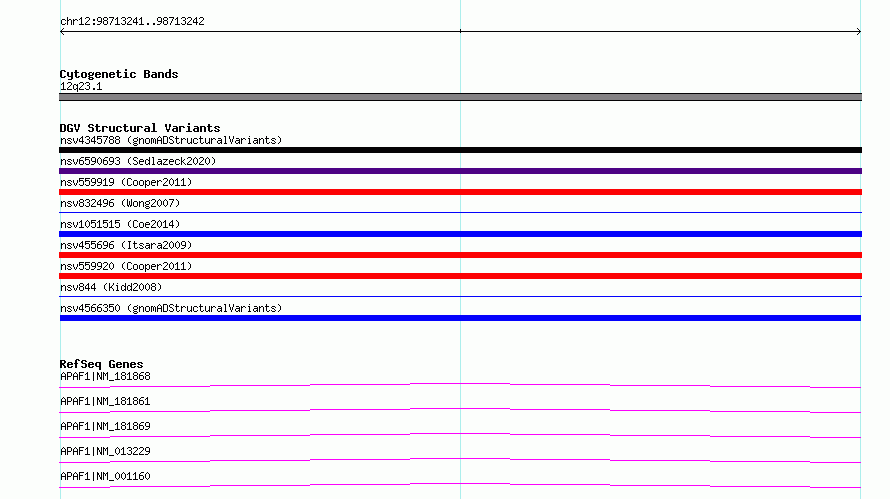Screen dimensions: 890x499
Task: Click the left arrowhead of the coordinate ruler
Action: 62,32
